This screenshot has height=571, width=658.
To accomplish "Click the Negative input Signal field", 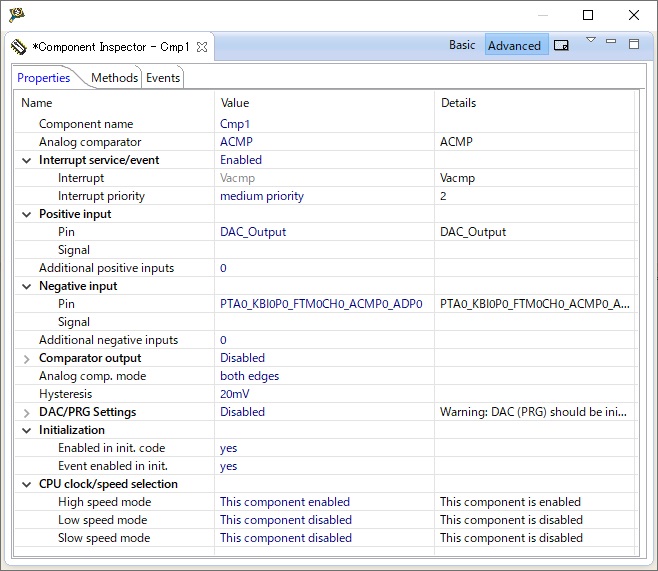I will tap(324, 322).
